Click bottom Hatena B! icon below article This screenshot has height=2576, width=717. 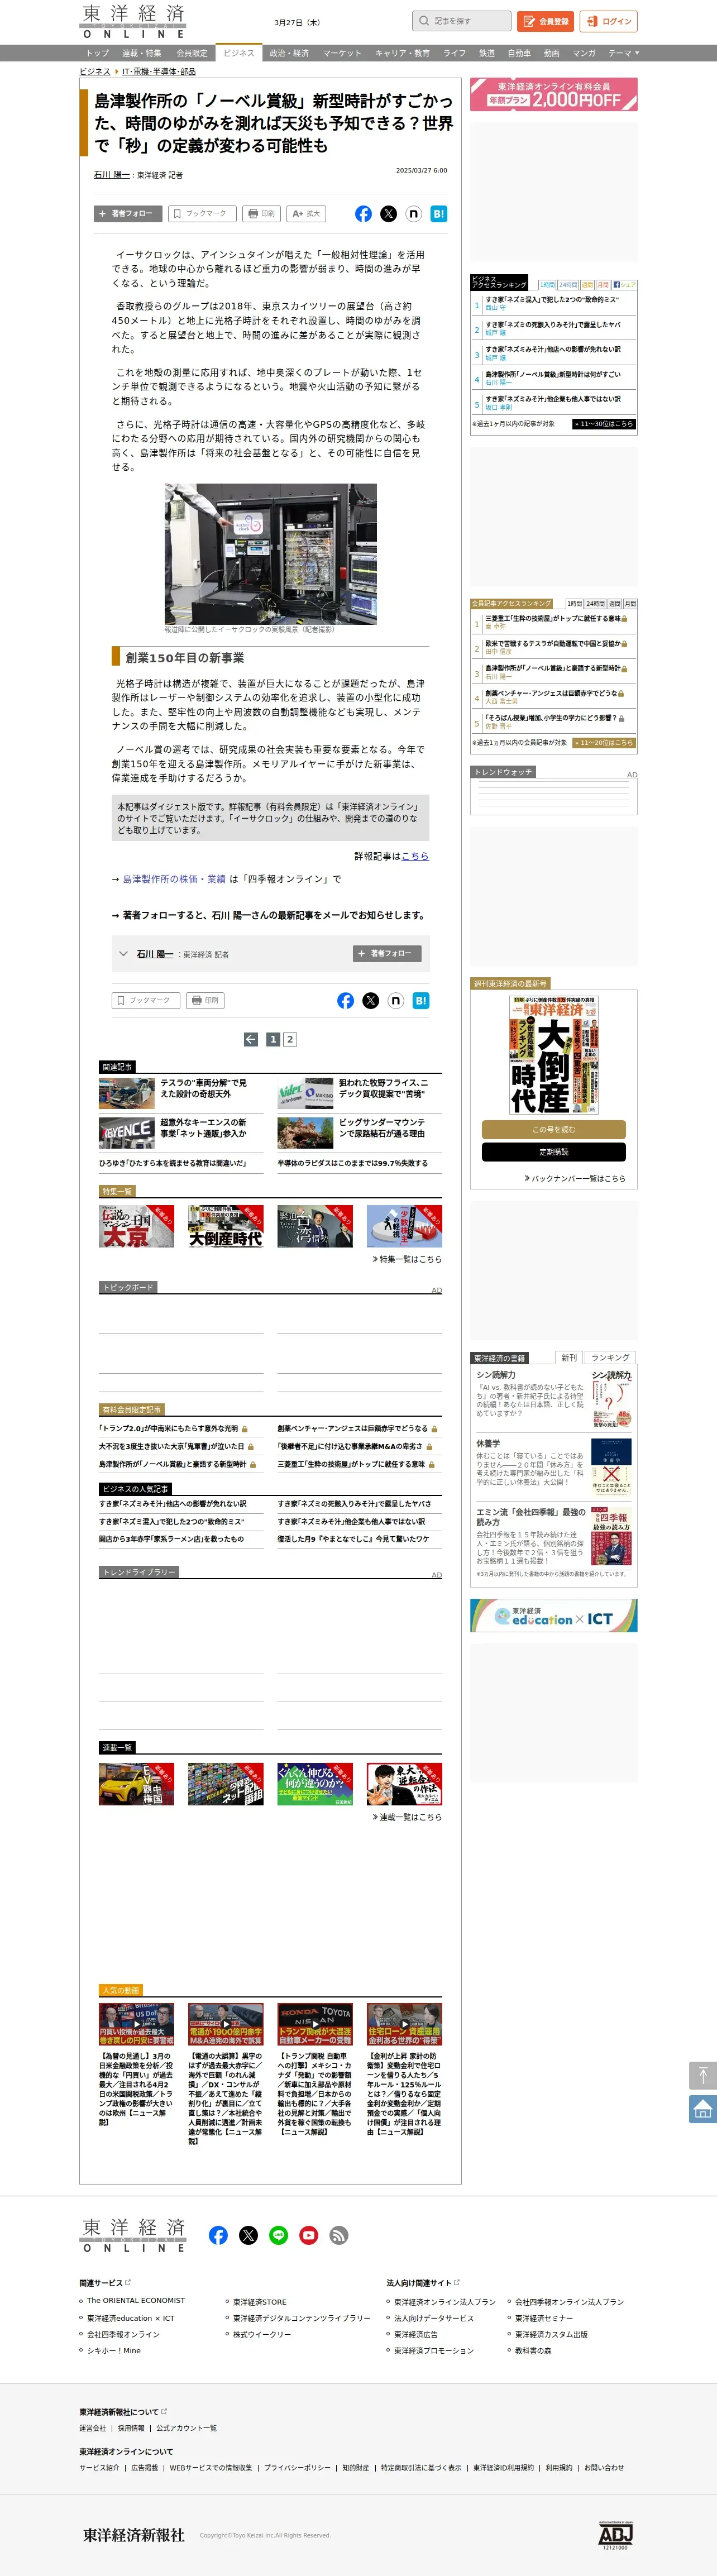pyautogui.click(x=420, y=1000)
